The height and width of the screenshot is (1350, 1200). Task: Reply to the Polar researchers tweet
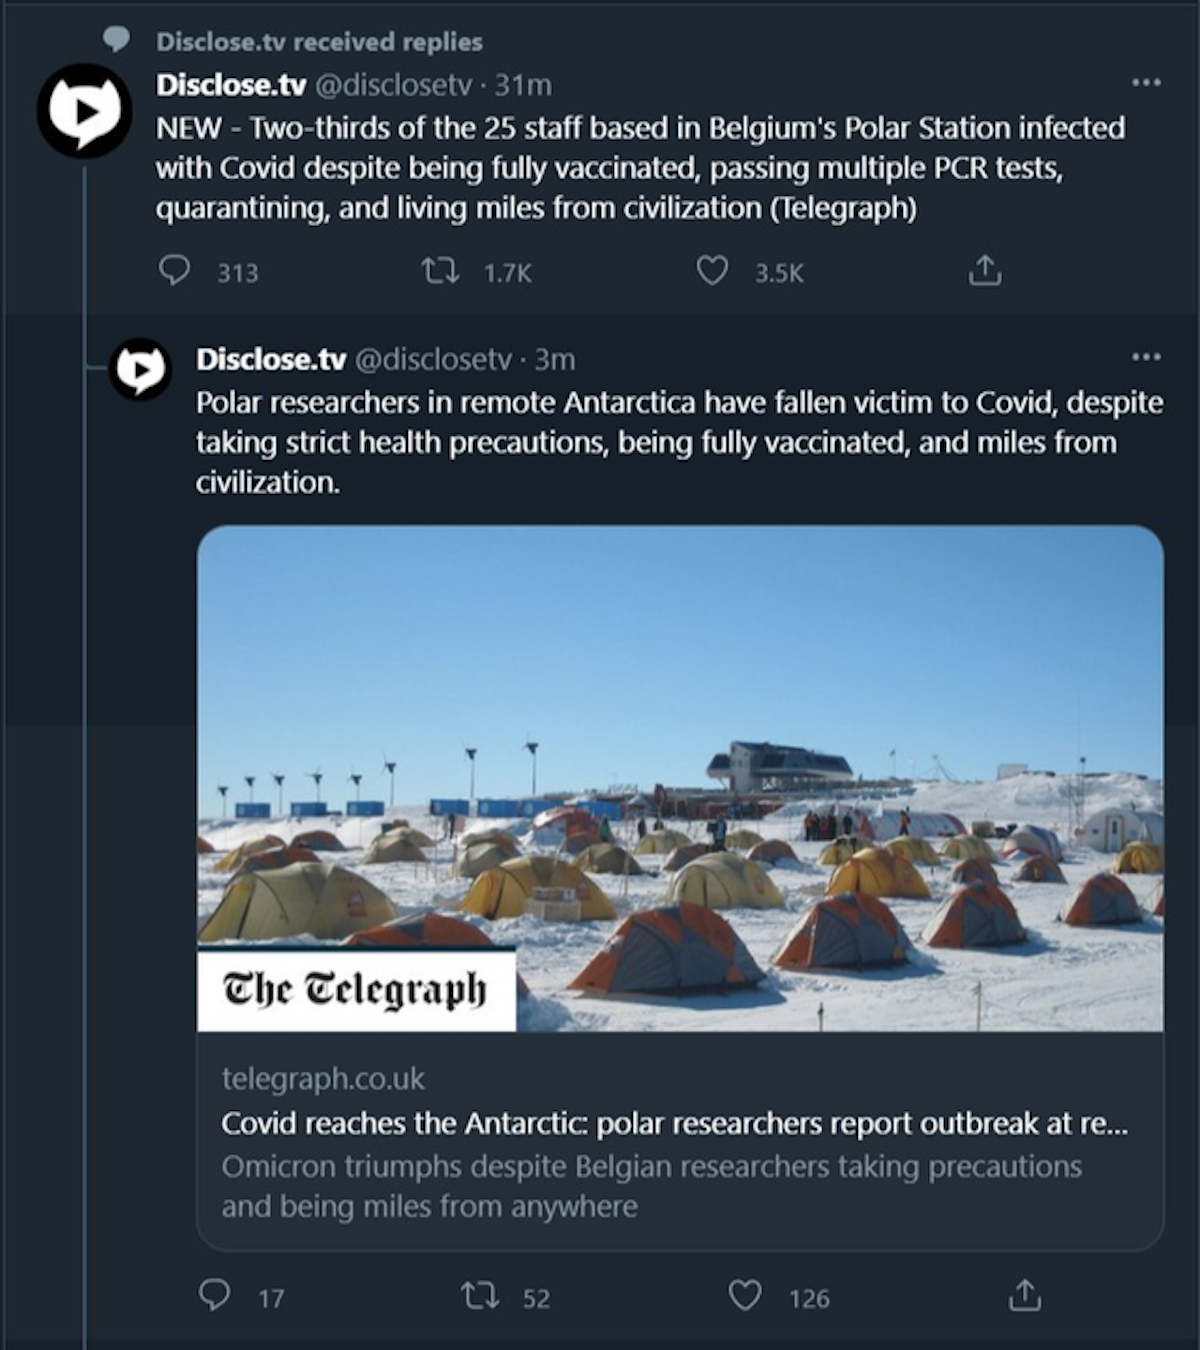tap(214, 1297)
